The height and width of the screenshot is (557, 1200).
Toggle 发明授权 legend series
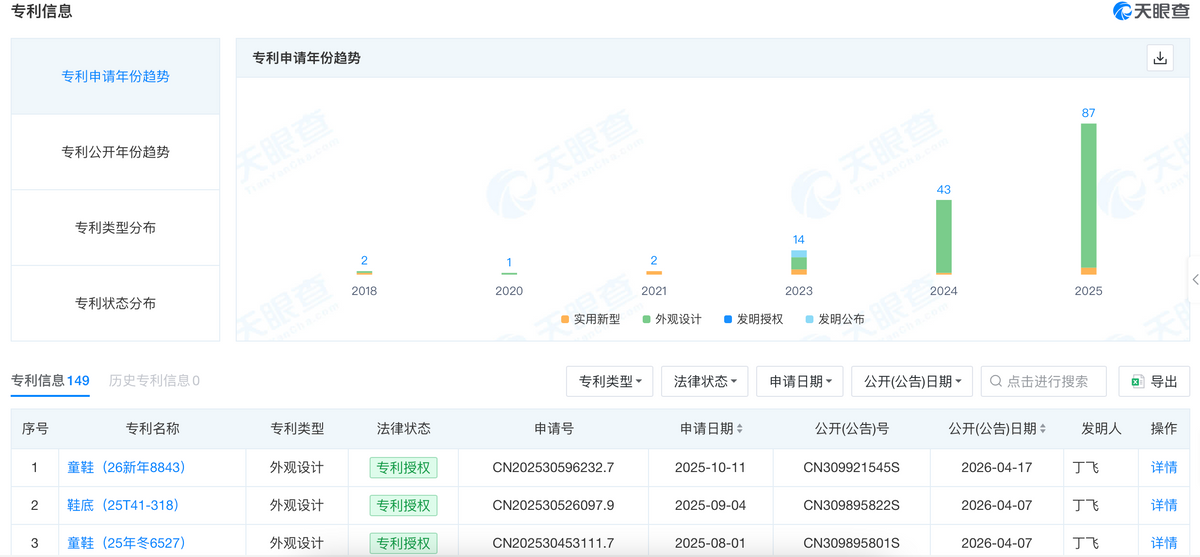coord(754,319)
